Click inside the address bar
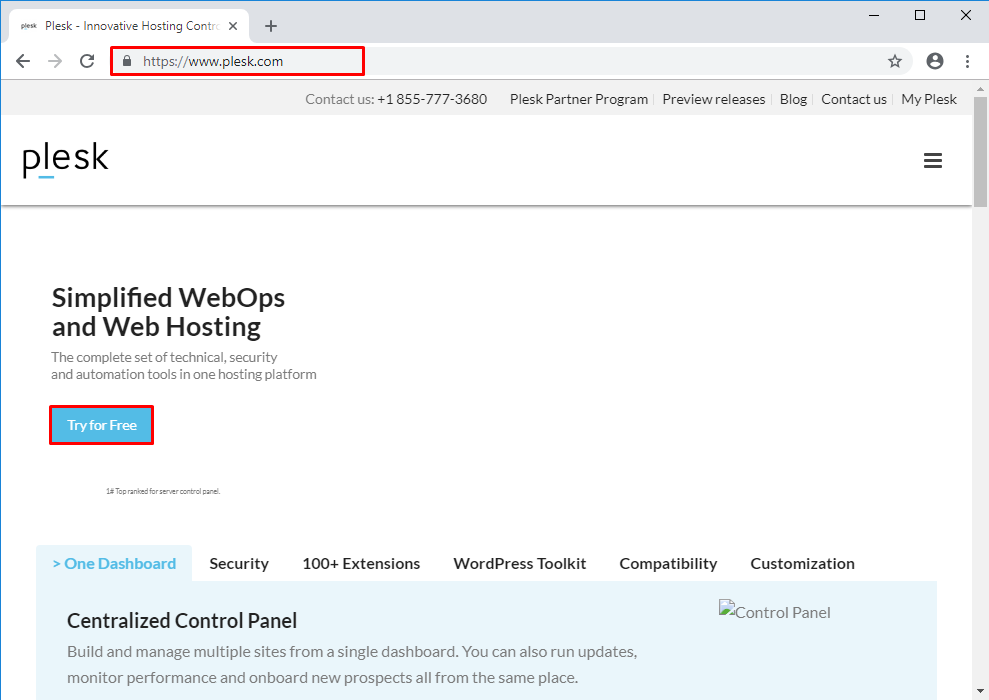This screenshot has height=700, width=989. (x=240, y=61)
